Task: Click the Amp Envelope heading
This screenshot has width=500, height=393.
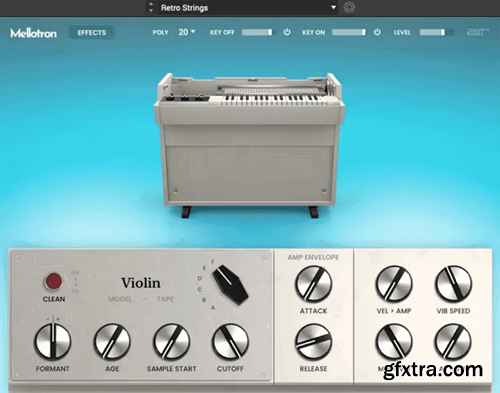Action: pyautogui.click(x=313, y=257)
